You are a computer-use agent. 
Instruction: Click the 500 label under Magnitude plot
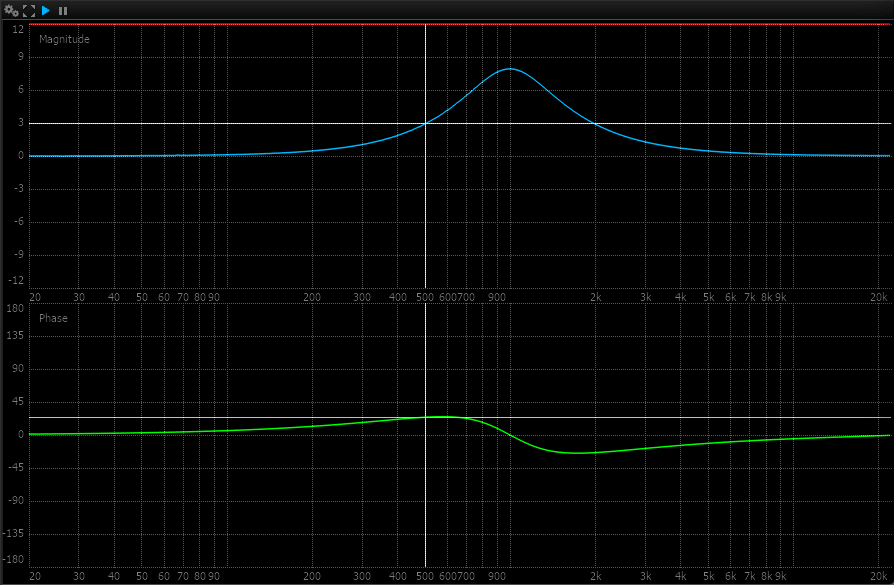(x=426, y=297)
